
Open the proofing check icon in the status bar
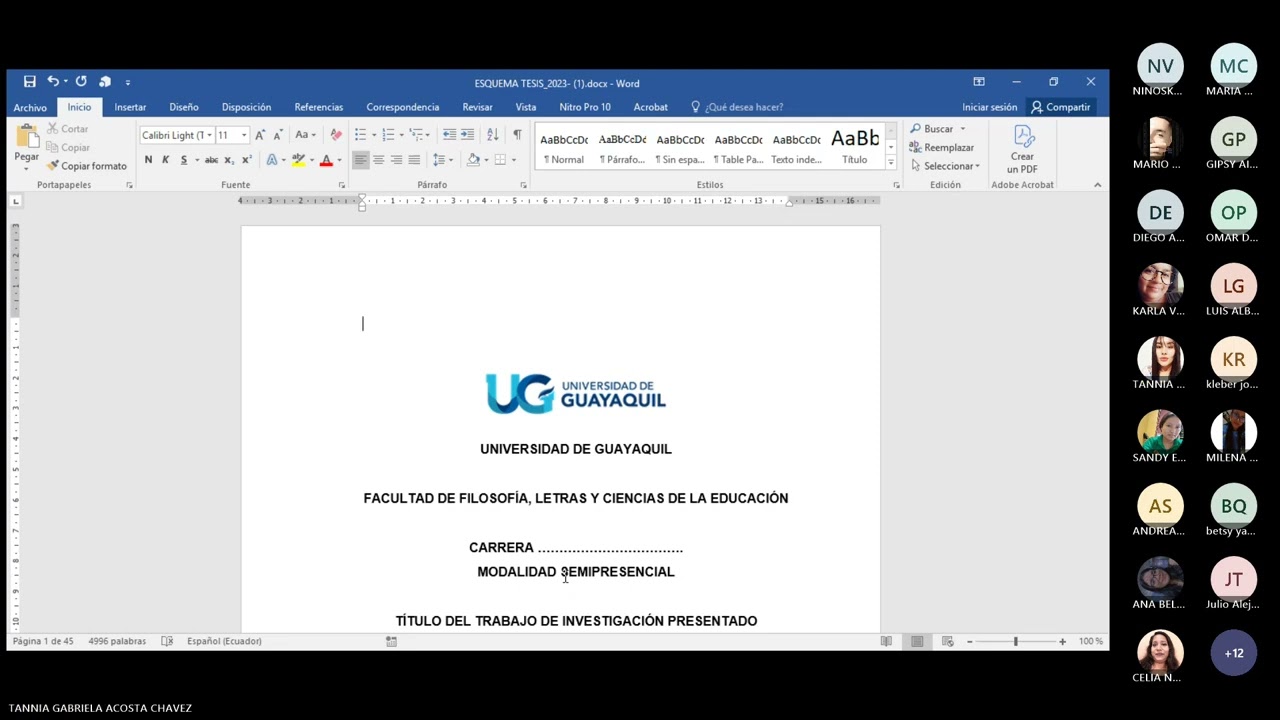167,641
